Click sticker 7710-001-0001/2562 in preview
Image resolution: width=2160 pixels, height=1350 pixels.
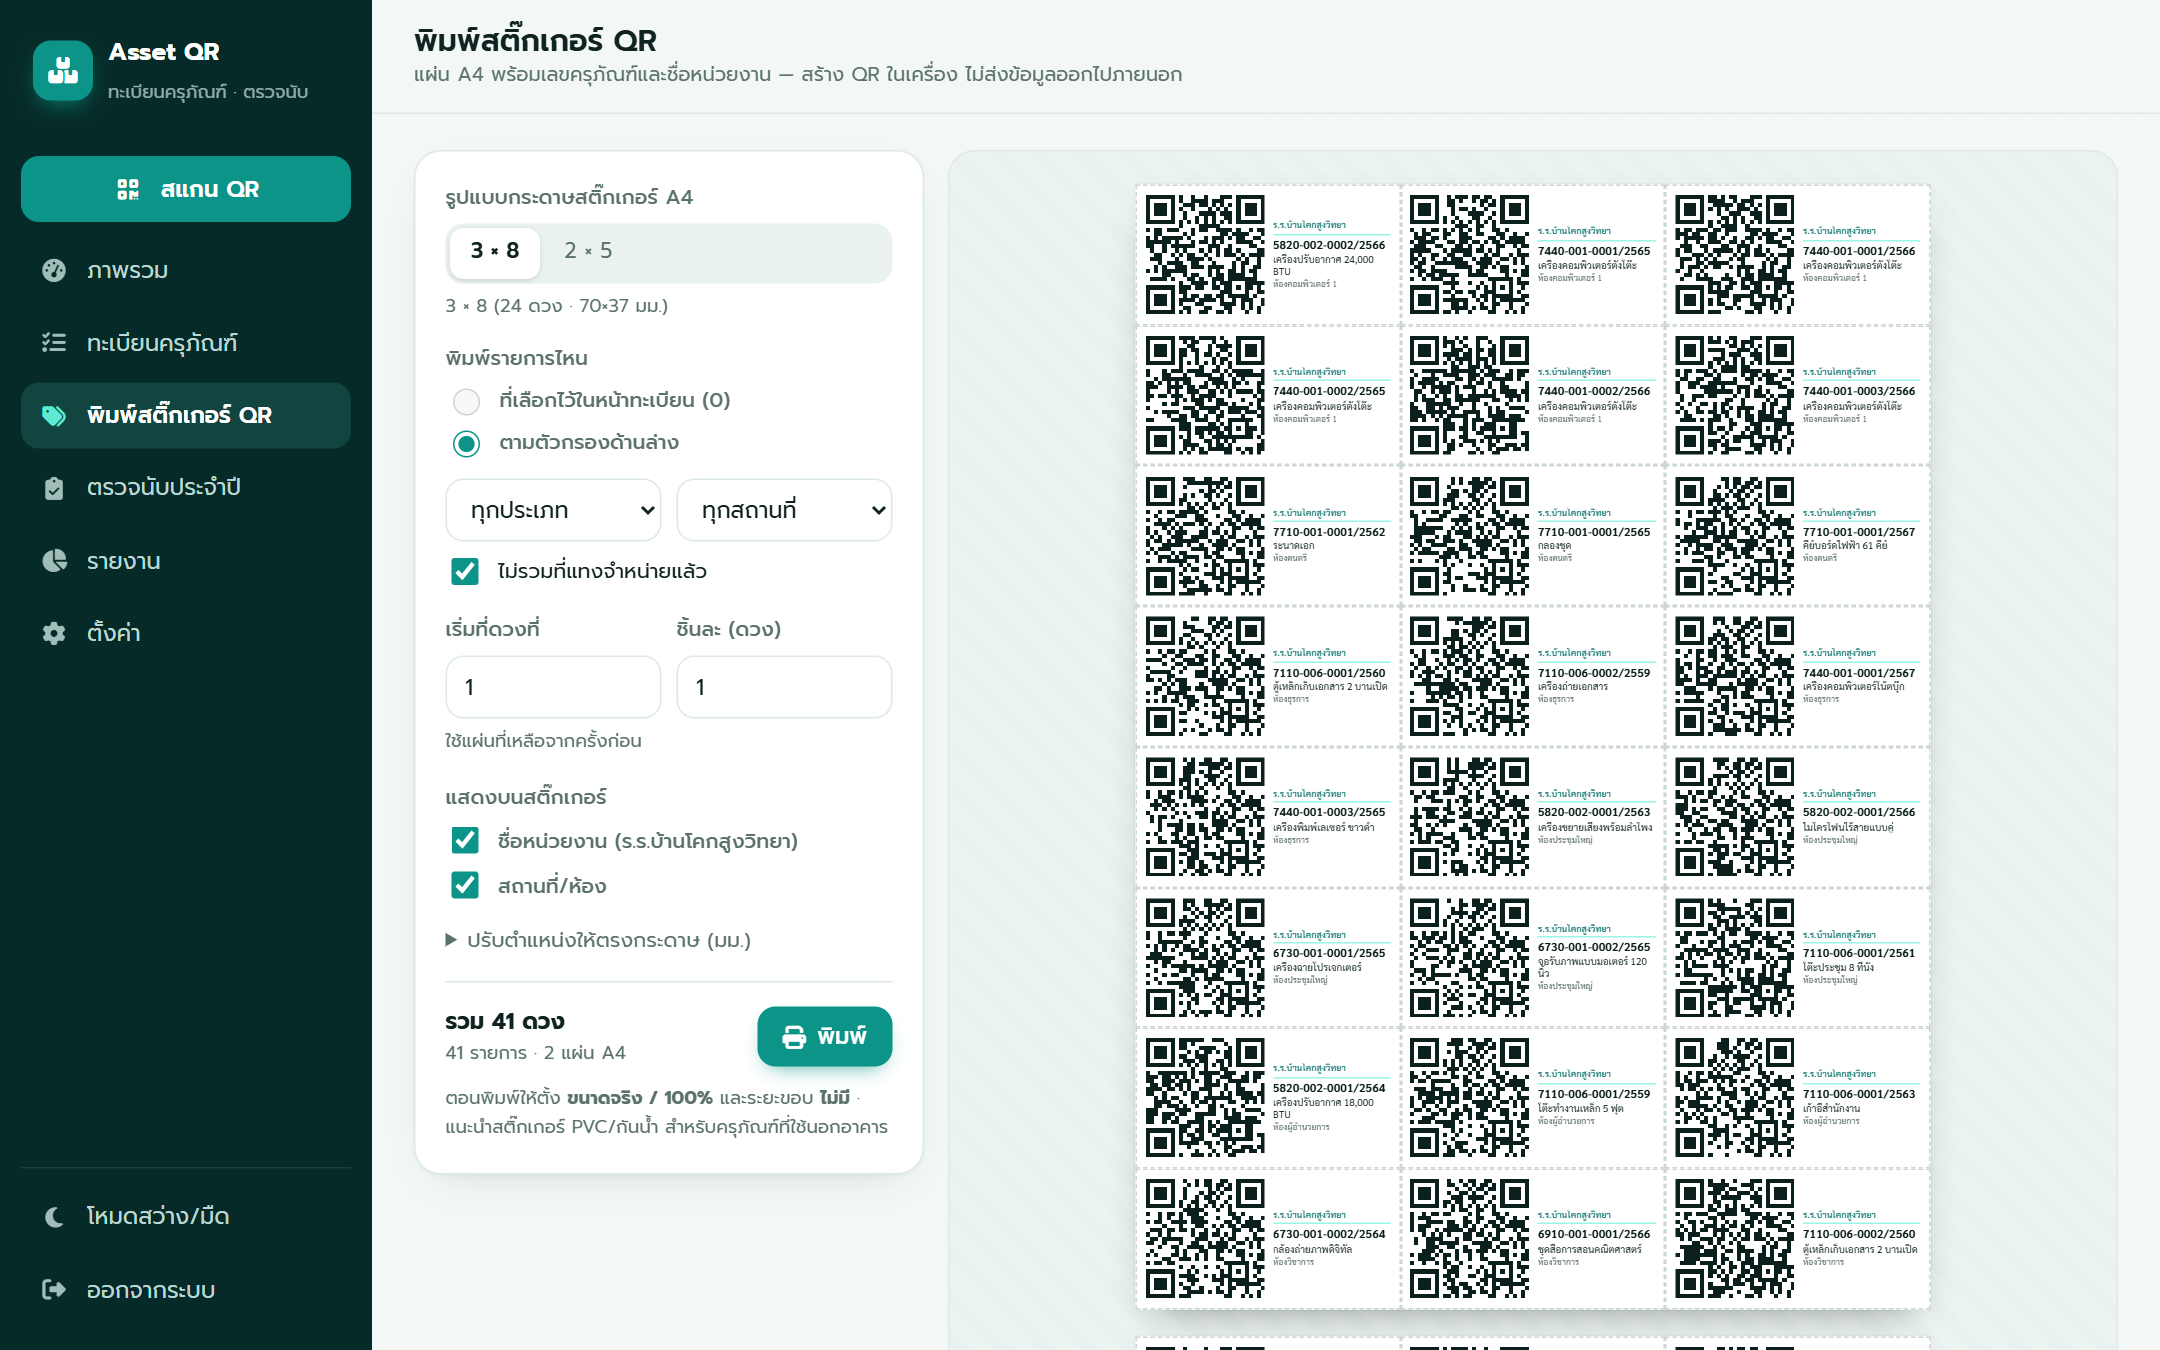point(1268,536)
